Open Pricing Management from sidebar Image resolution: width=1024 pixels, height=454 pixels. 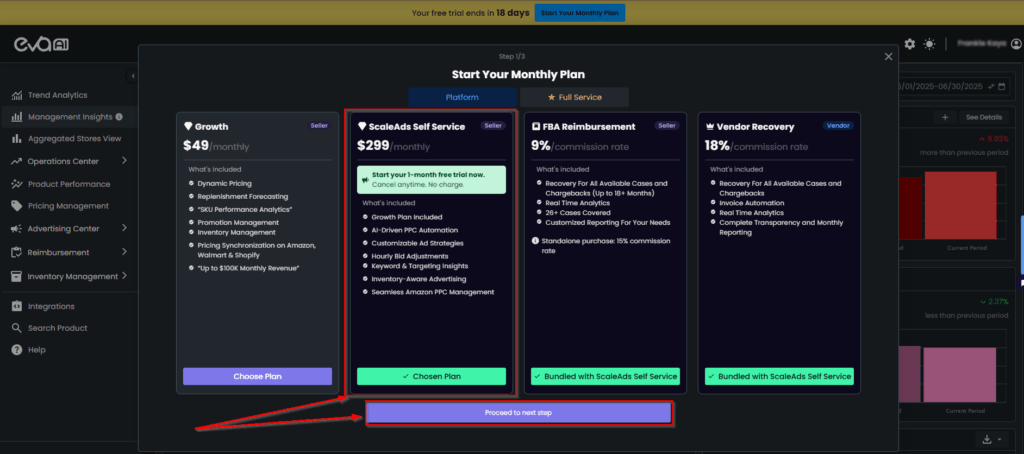[69, 206]
